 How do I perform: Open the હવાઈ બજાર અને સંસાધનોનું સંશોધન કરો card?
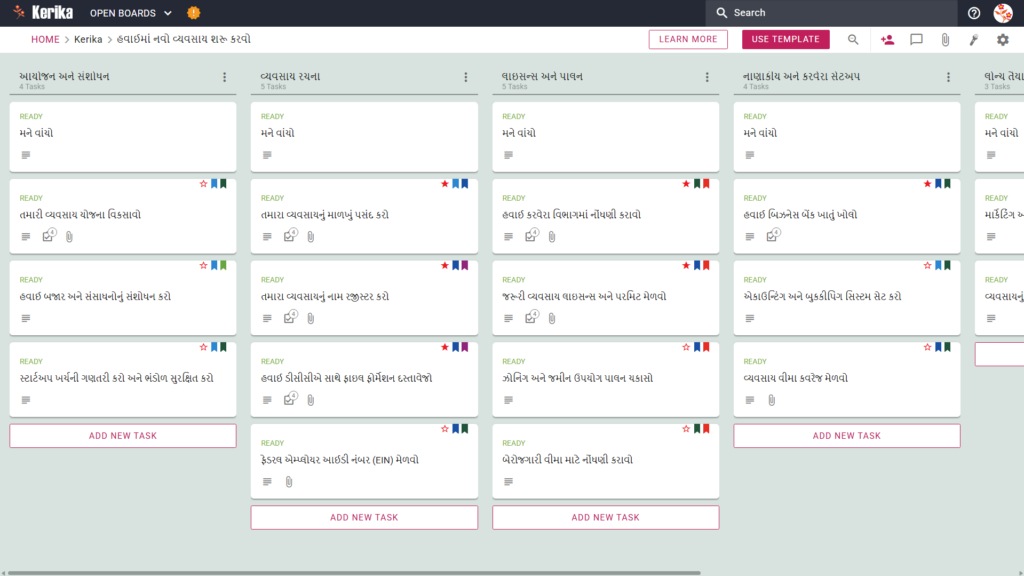point(123,297)
